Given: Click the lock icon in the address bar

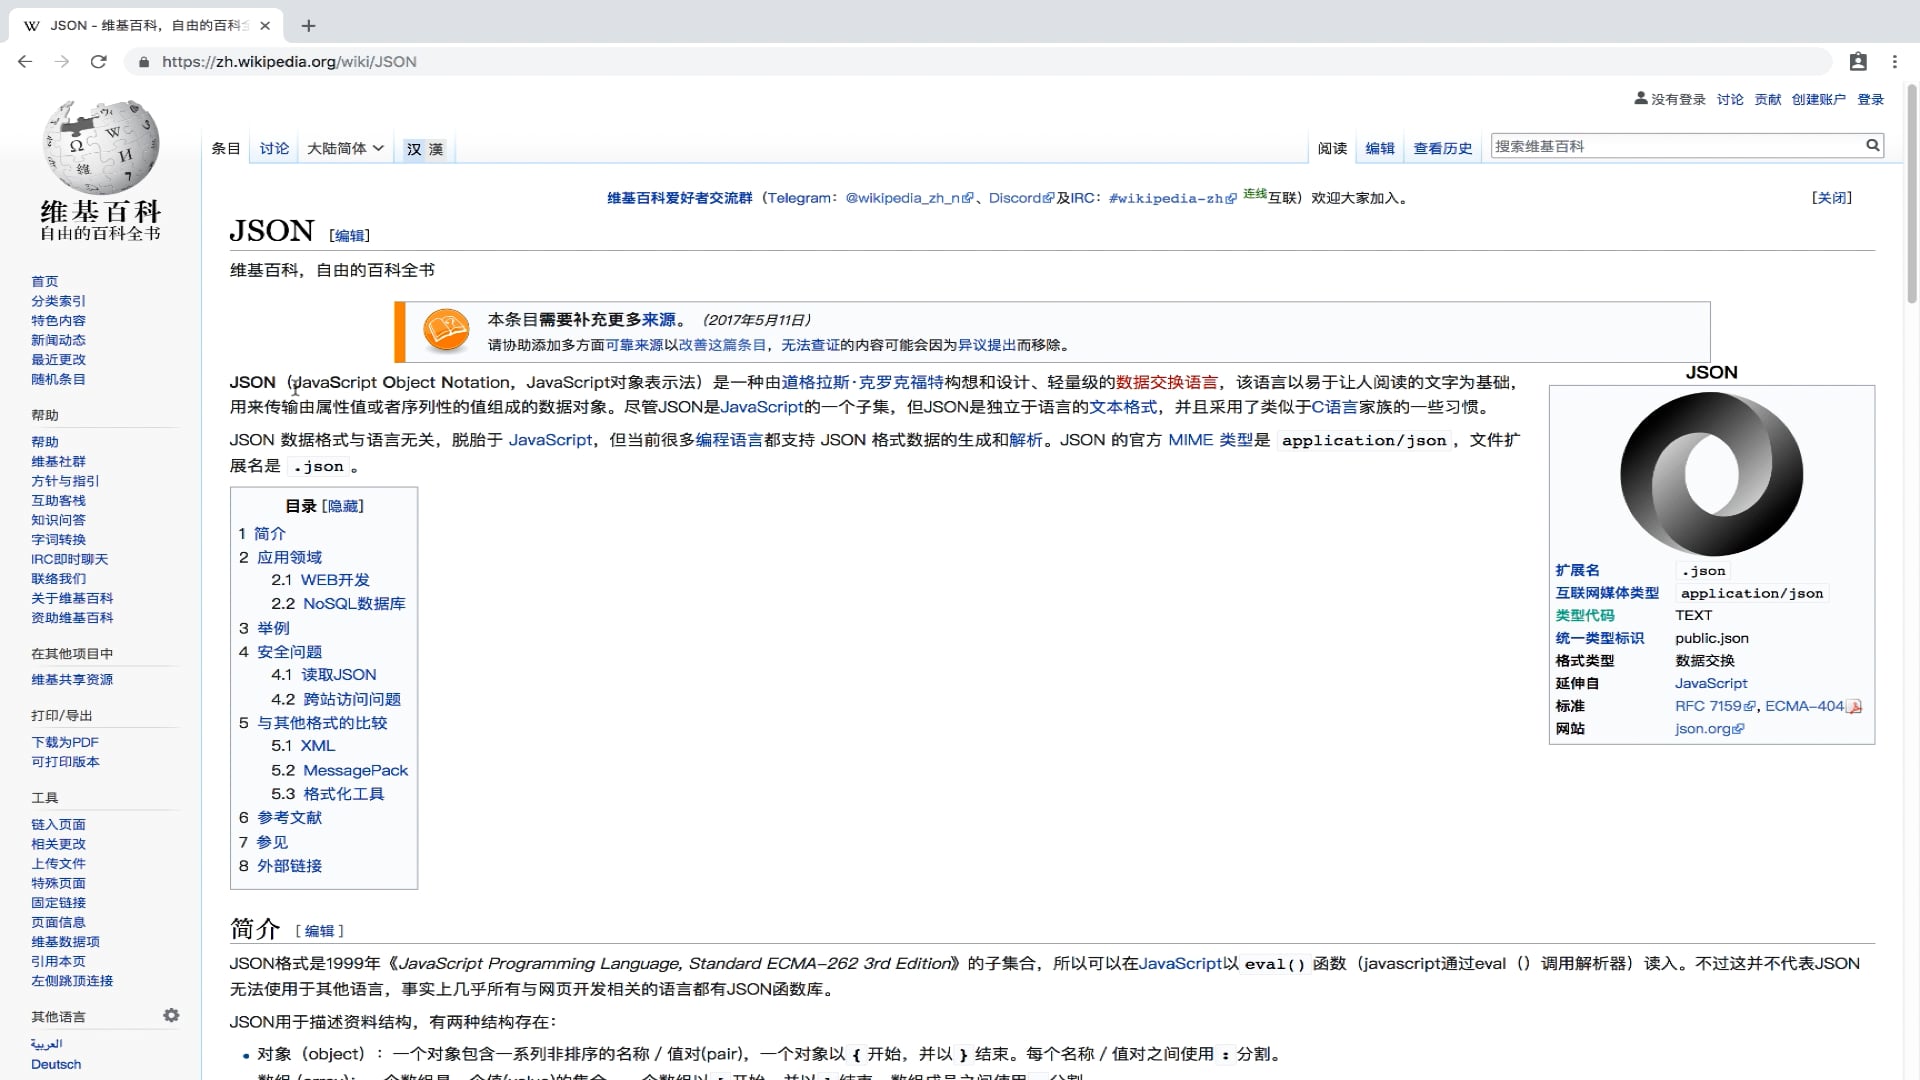Looking at the screenshot, I should [x=143, y=62].
